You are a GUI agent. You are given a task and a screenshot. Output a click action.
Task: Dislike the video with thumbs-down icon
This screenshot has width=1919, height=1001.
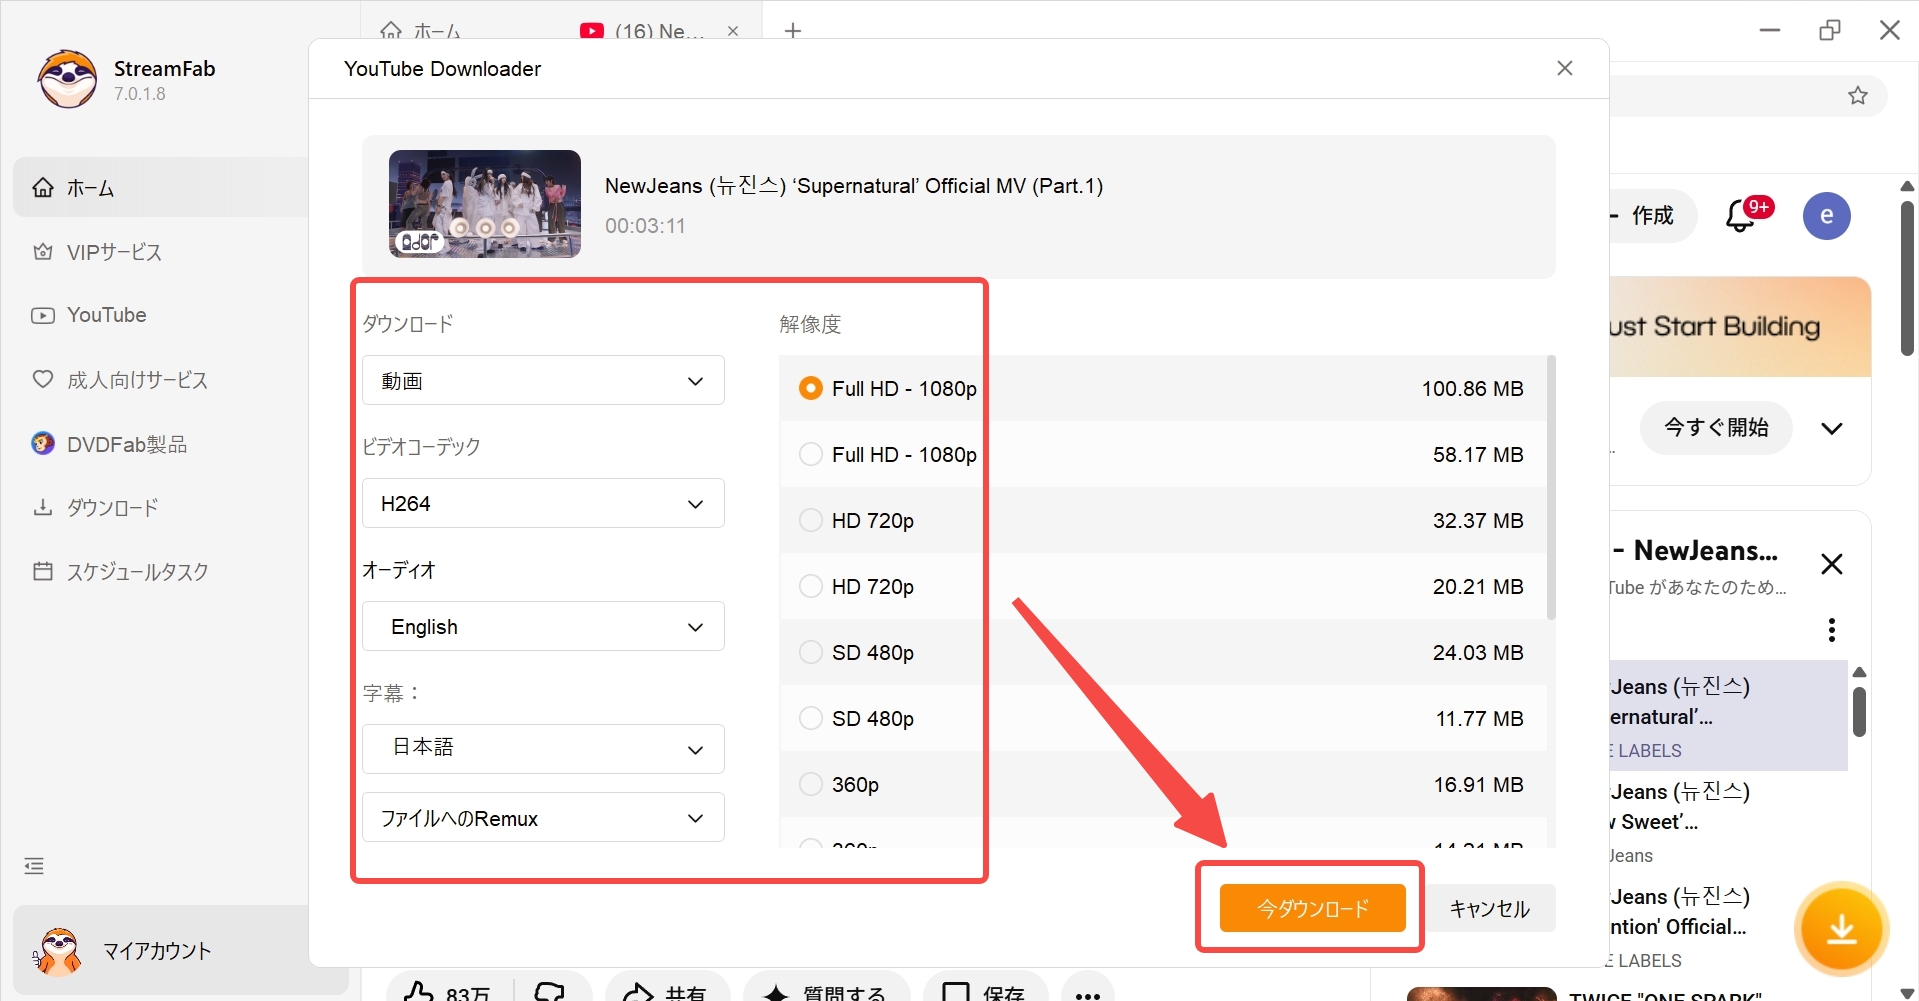tap(551, 992)
